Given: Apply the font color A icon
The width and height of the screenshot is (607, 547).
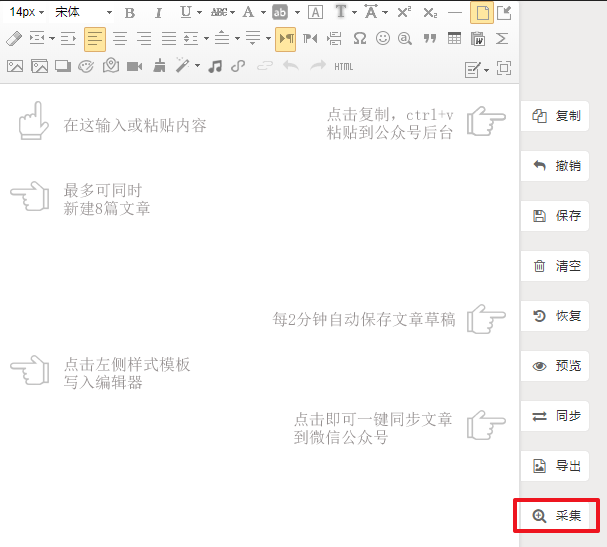Looking at the screenshot, I should pos(249,12).
